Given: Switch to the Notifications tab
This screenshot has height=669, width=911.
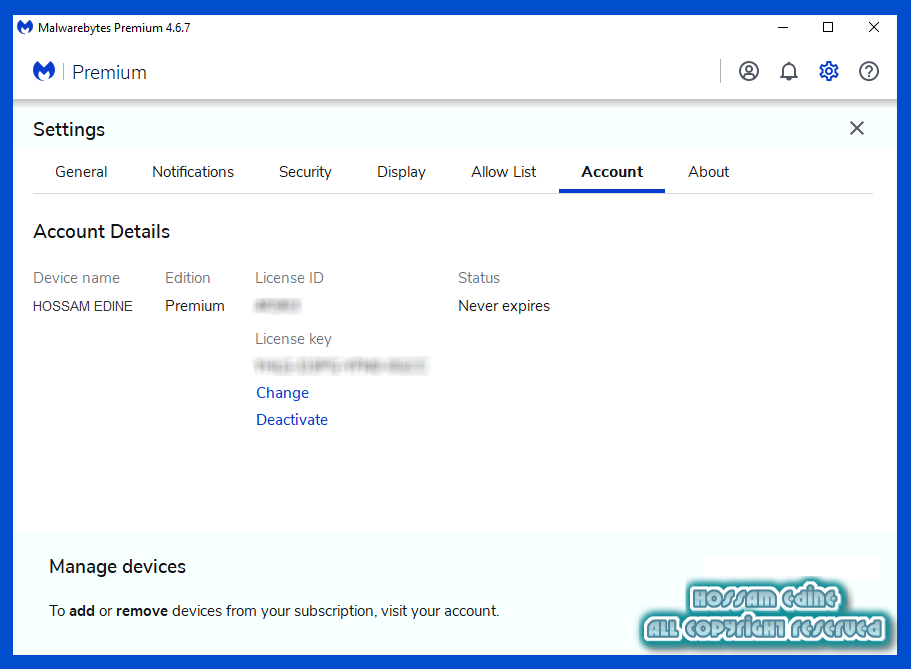Looking at the screenshot, I should click(x=193, y=172).
